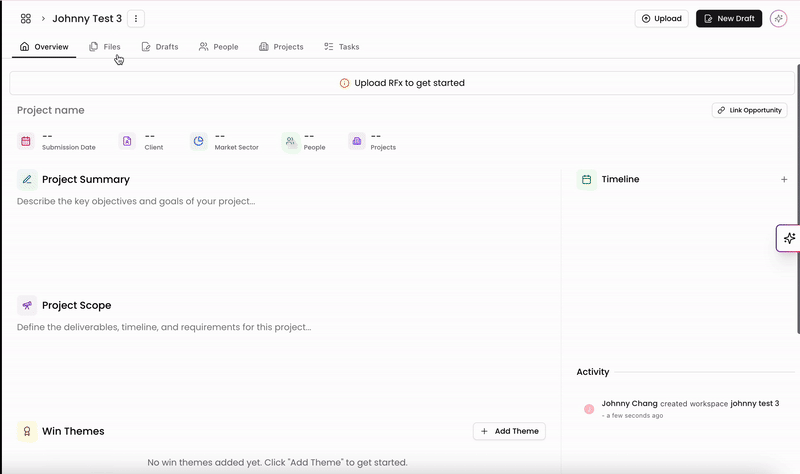The width and height of the screenshot is (800, 474).
Task: Go to the People tab
Action: (218, 46)
